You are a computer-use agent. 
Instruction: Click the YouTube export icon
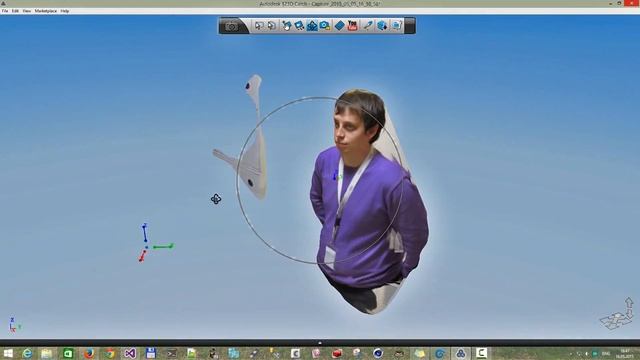pos(352,26)
